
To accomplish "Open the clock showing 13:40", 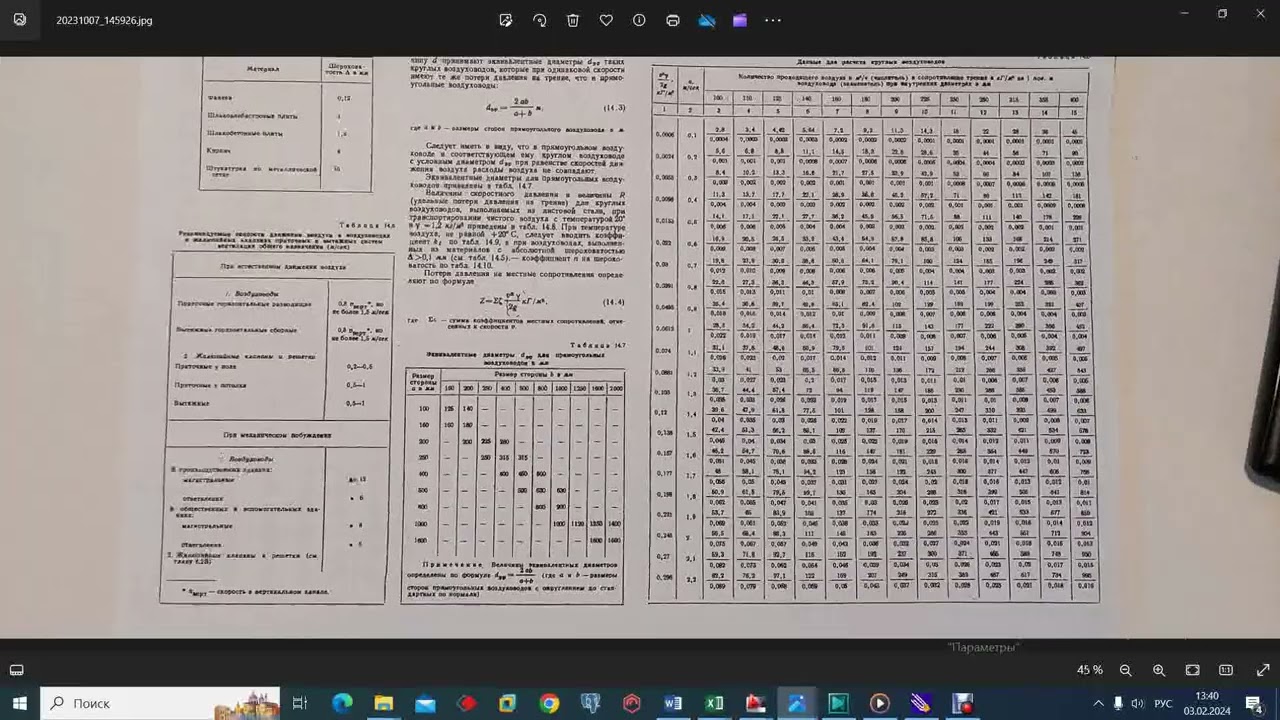I will 1207,703.
